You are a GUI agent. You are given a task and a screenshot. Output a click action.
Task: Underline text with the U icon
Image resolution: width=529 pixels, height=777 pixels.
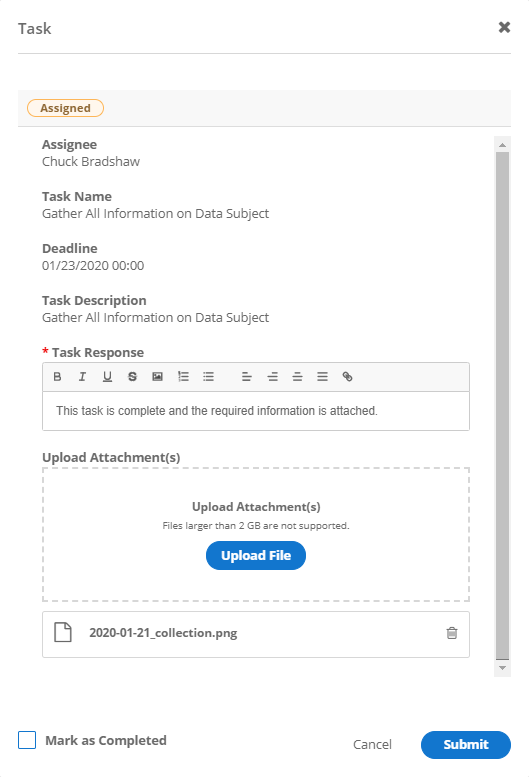click(x=107, y=377)
